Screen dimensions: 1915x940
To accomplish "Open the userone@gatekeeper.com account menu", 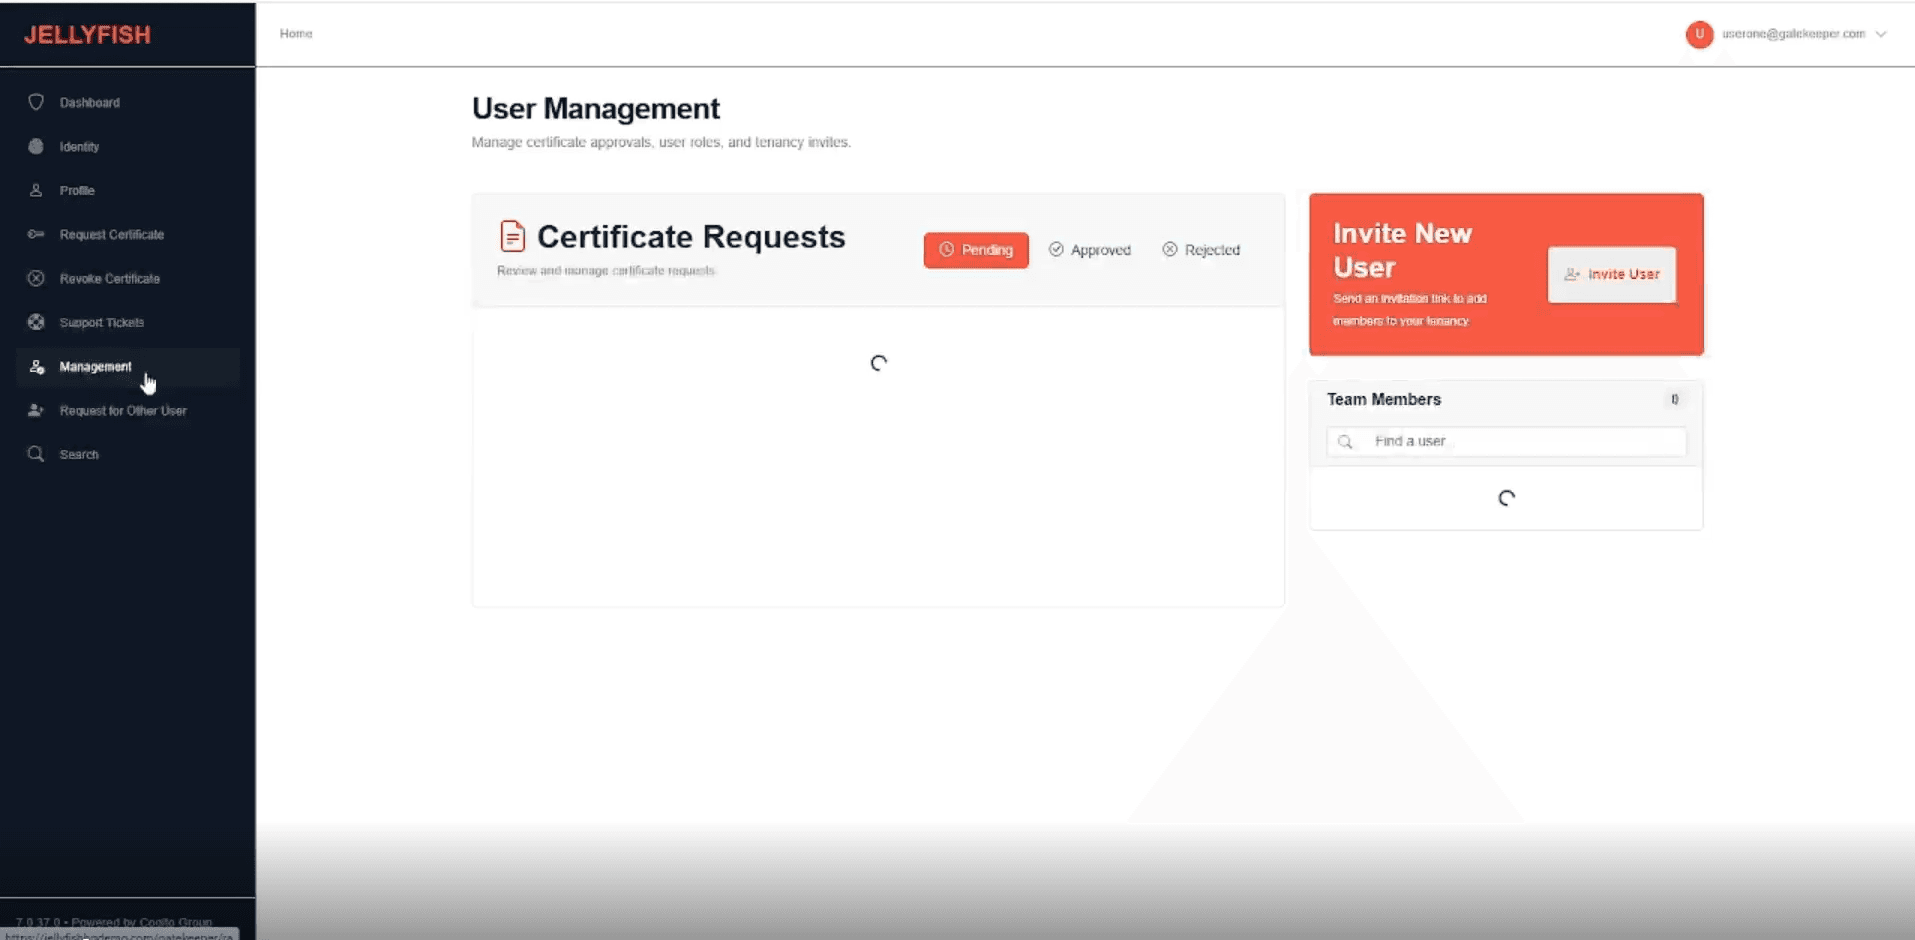I will (1792, 34).
